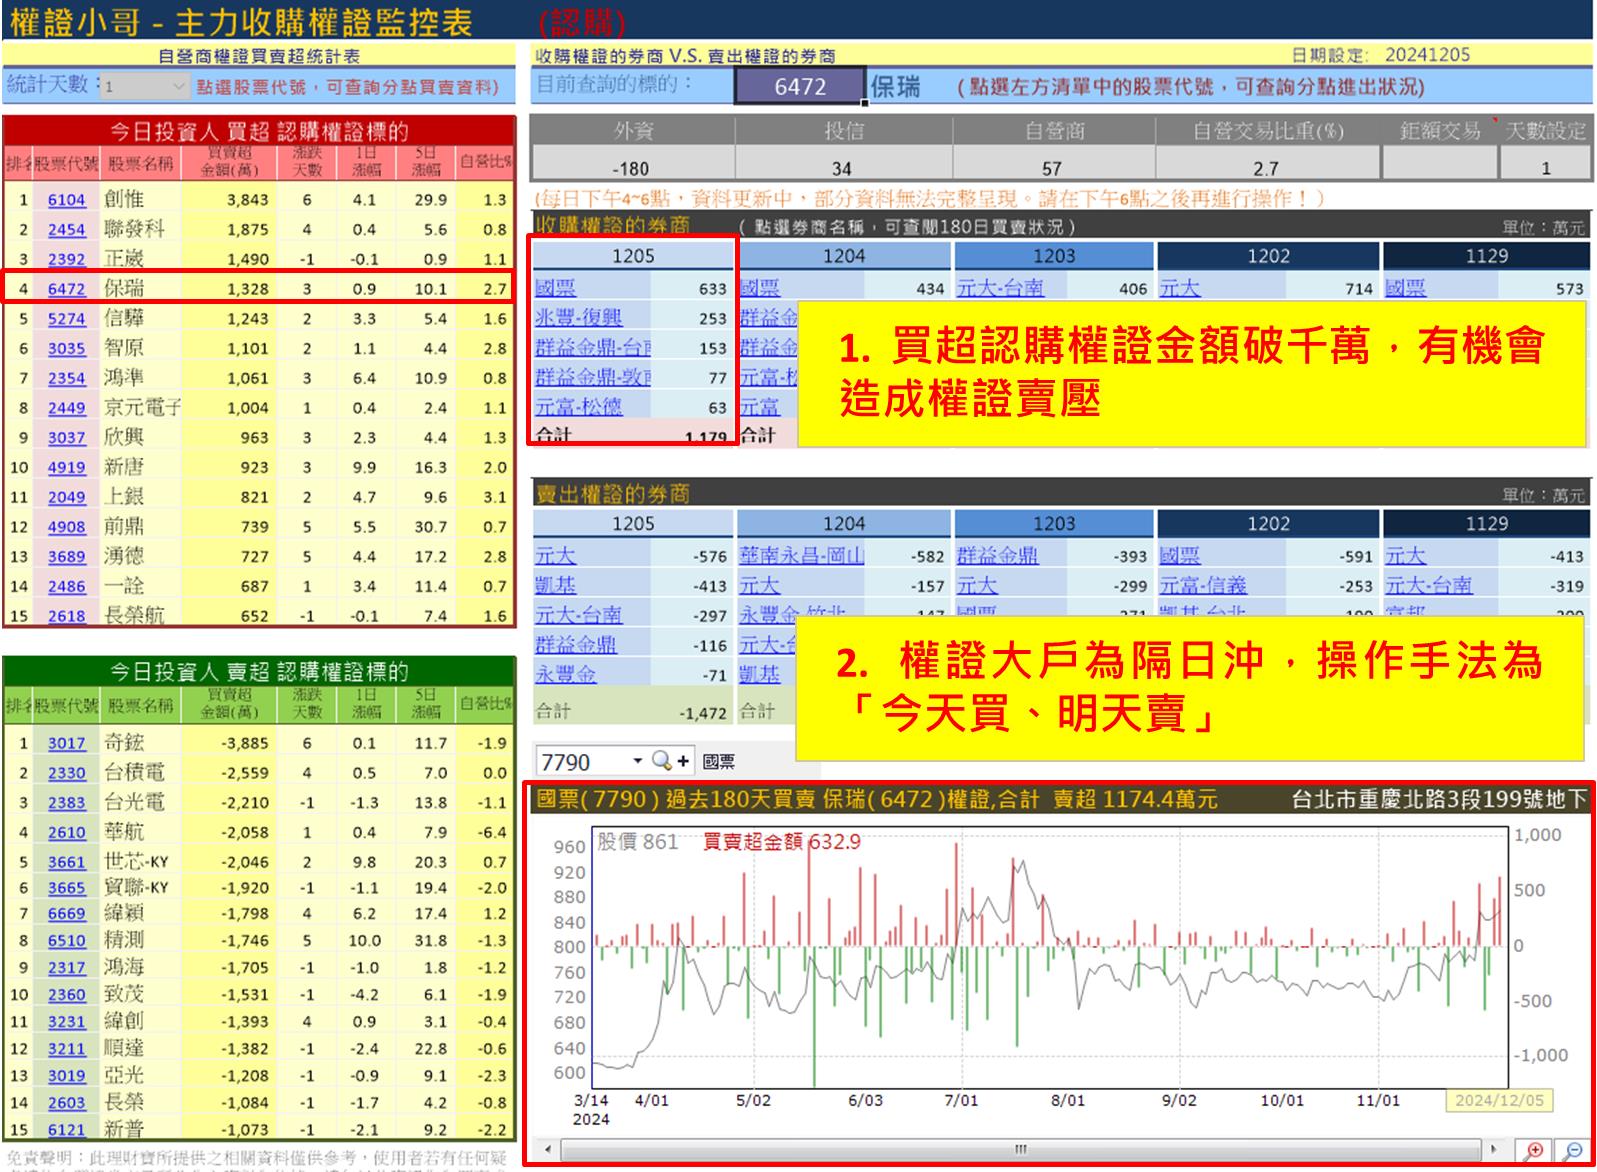The width and height of the screenshot is (1597, 1172).
Task: Click 國票 broker under 1129 buyers
Action: 1406,288
